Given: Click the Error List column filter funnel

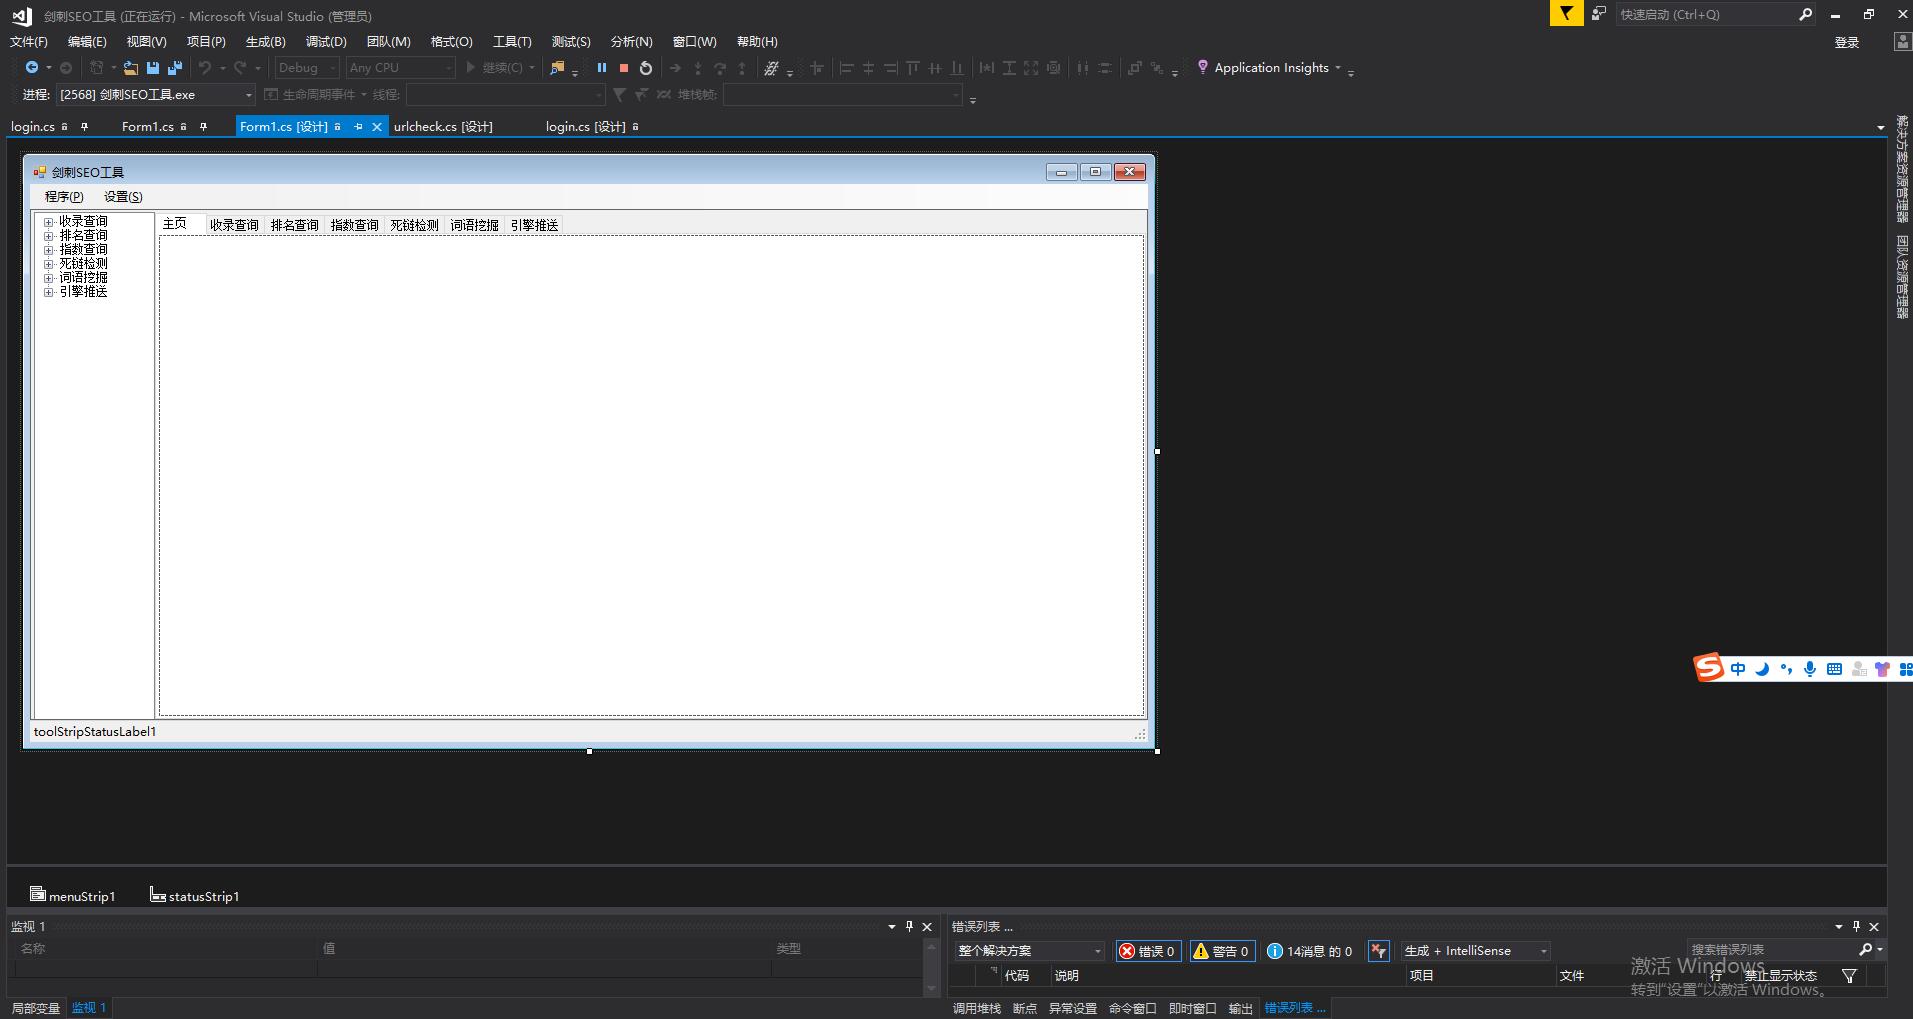Looking at the screenshot, I should click(x=1849, y=976).
